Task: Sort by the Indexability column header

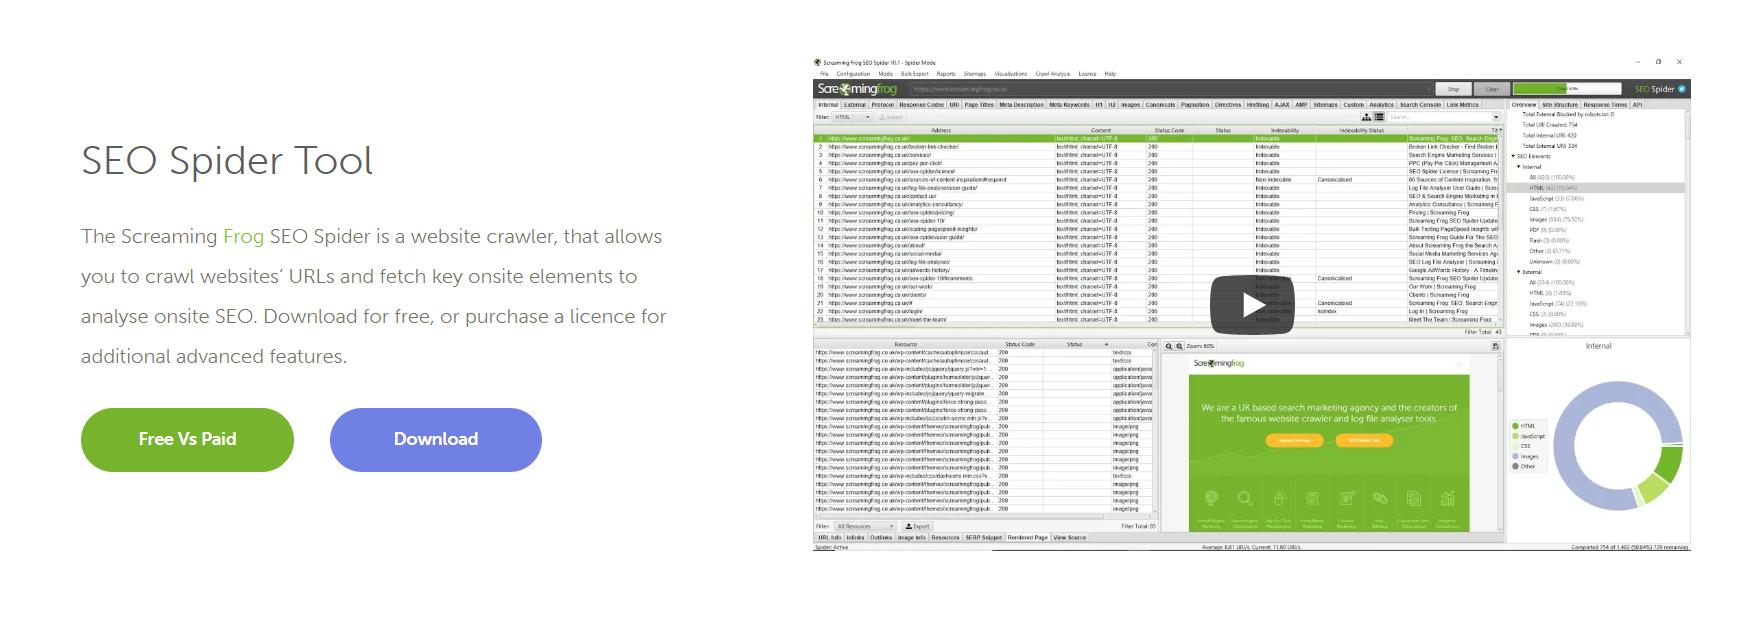Action: click(x=1285, y=130)
